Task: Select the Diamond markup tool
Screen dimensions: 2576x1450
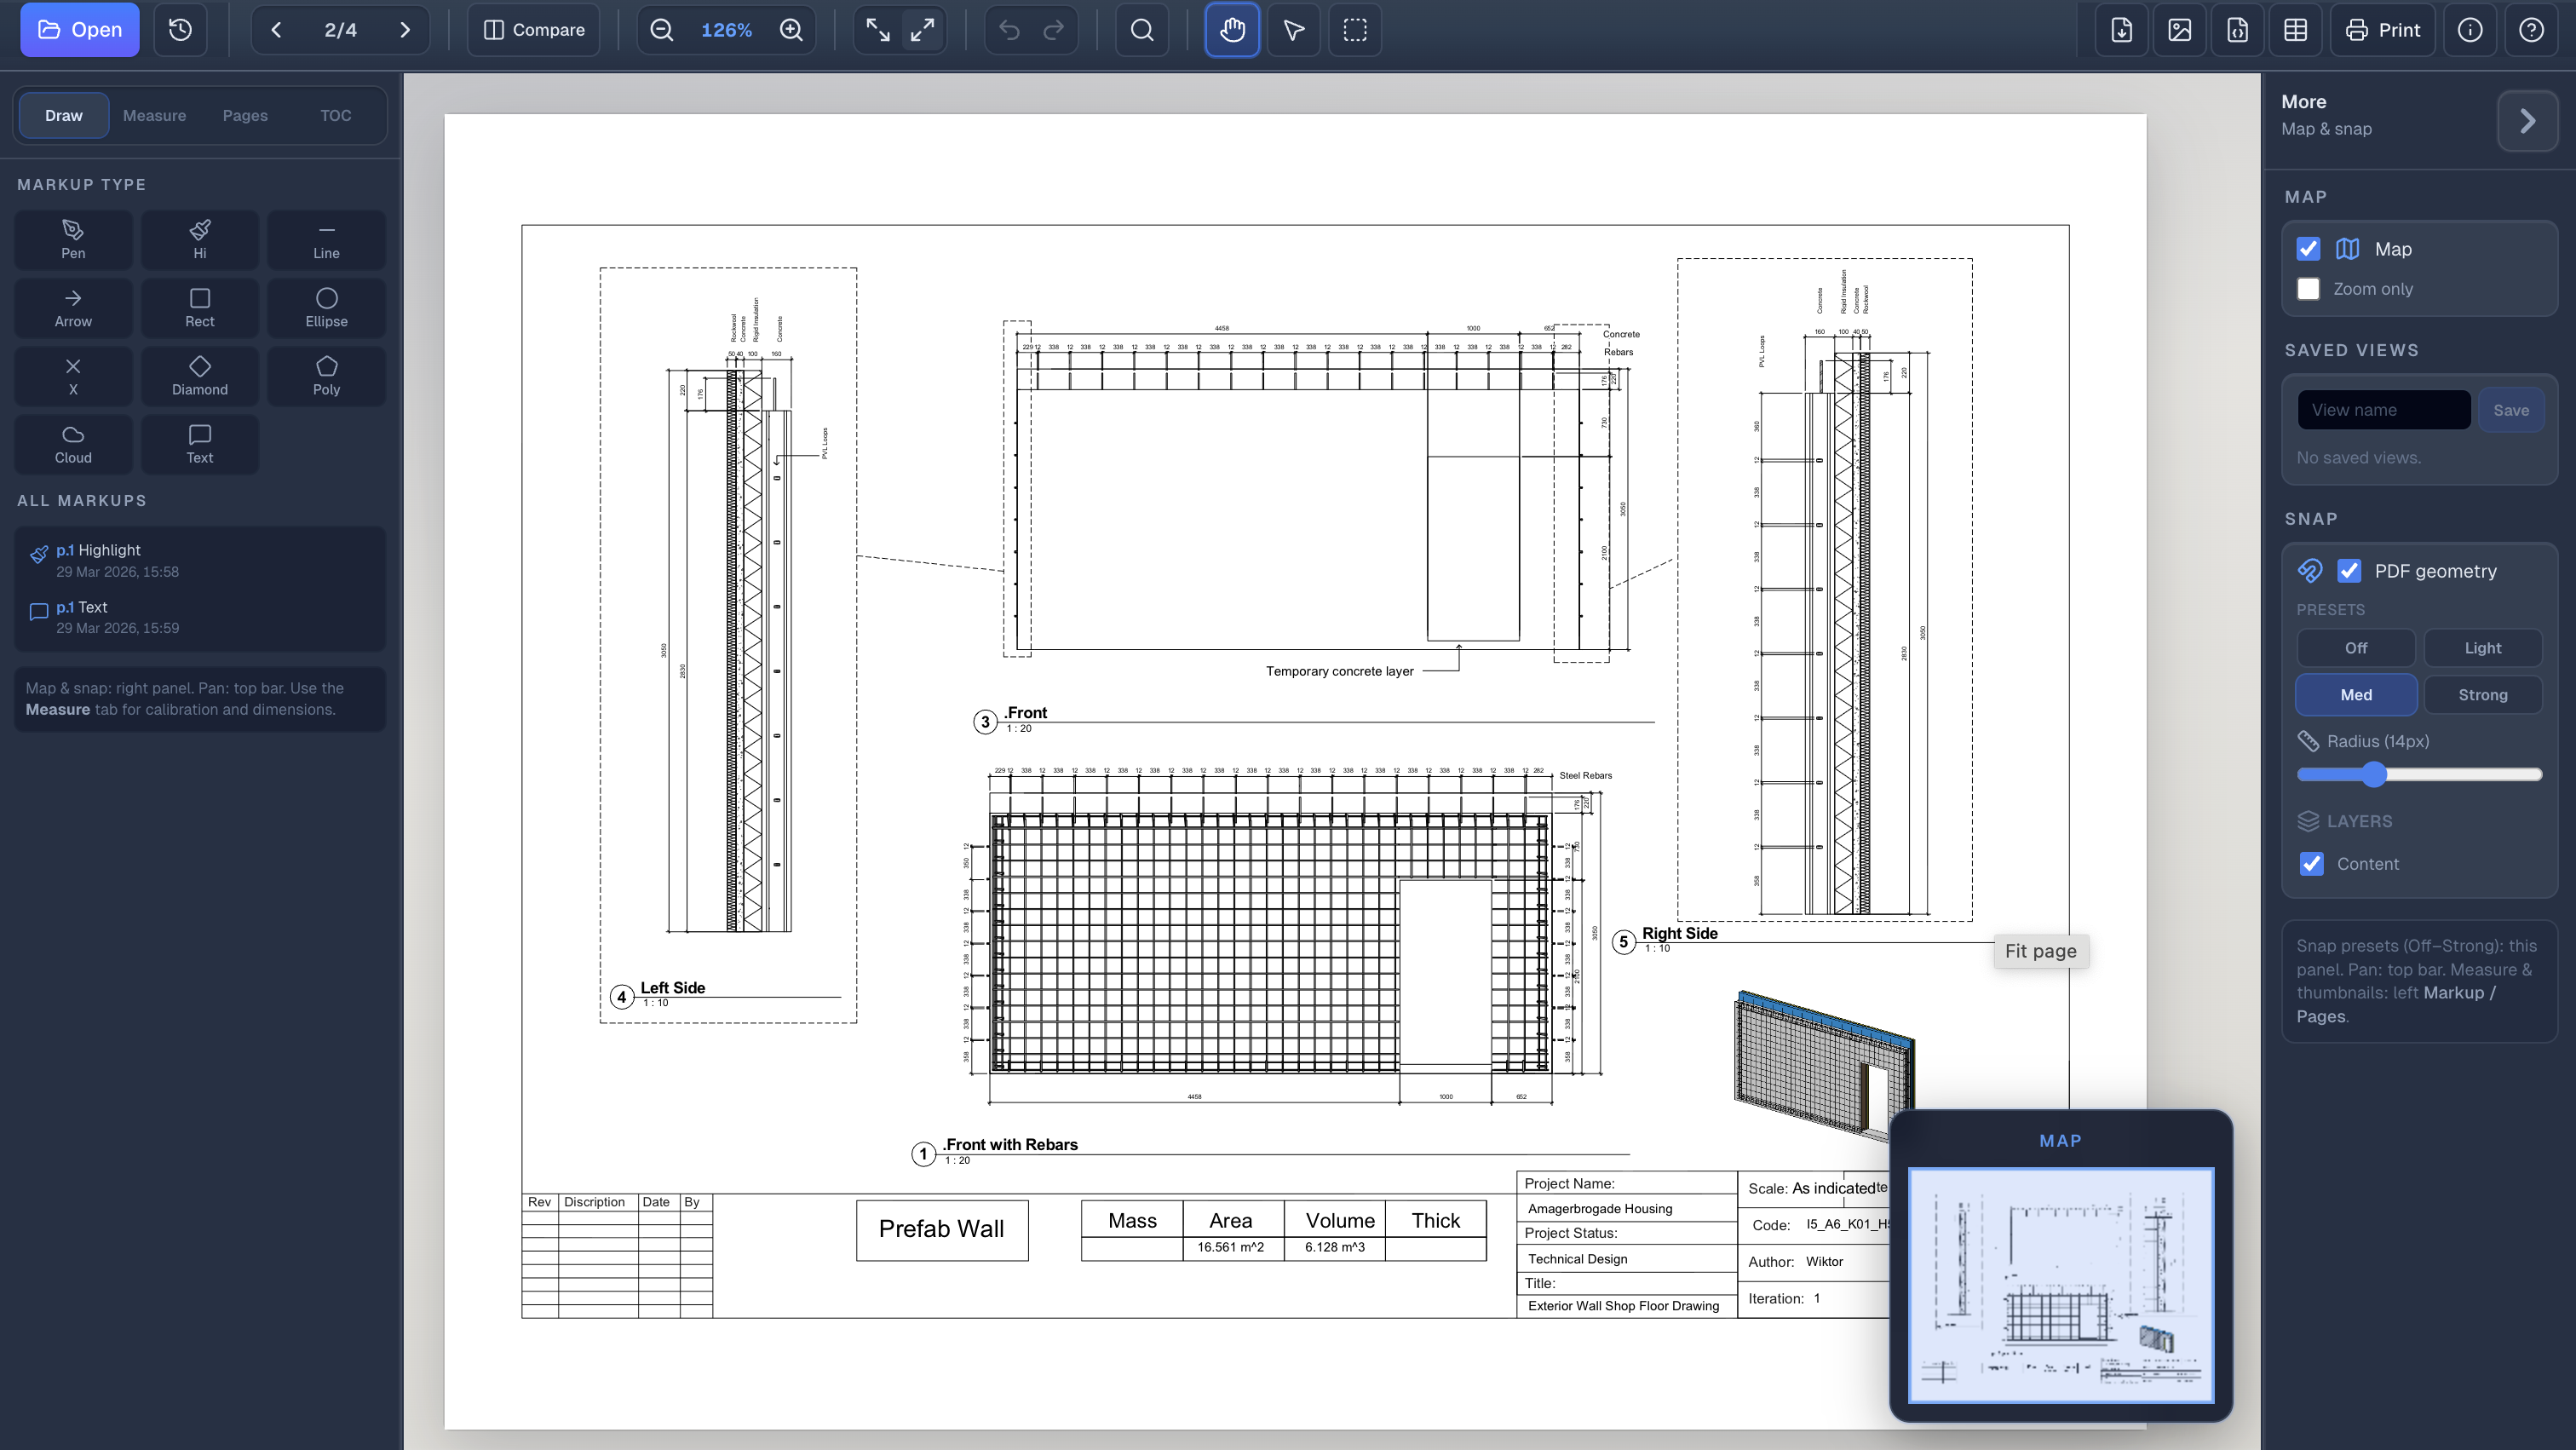Action: 199,376
